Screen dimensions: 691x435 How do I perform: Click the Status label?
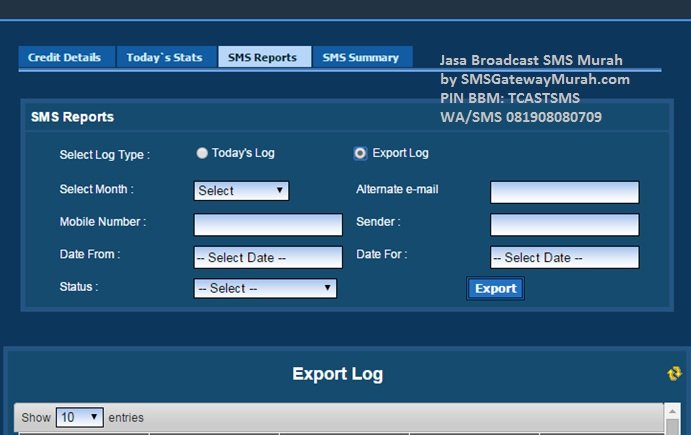pos(79,287)
